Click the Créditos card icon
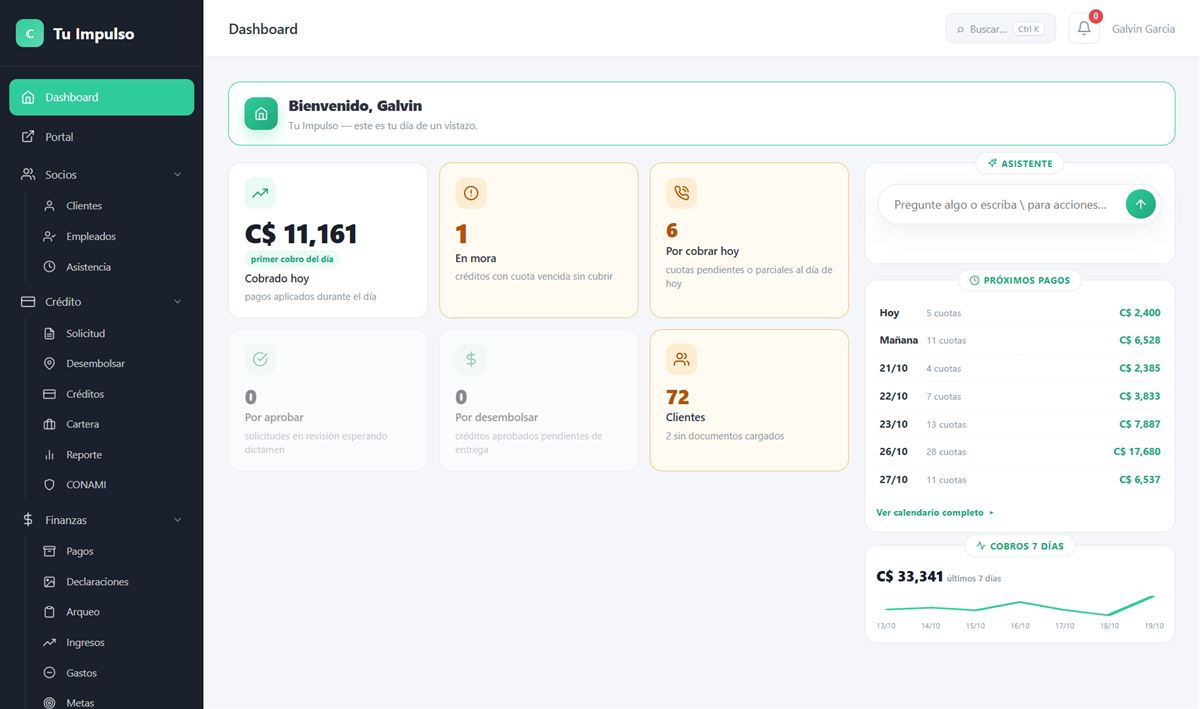 coord(49,394)
